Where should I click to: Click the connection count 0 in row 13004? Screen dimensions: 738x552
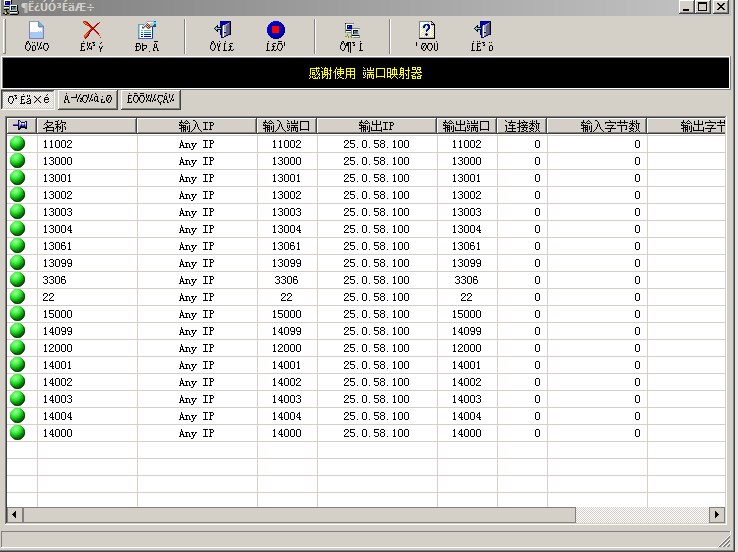537,229
